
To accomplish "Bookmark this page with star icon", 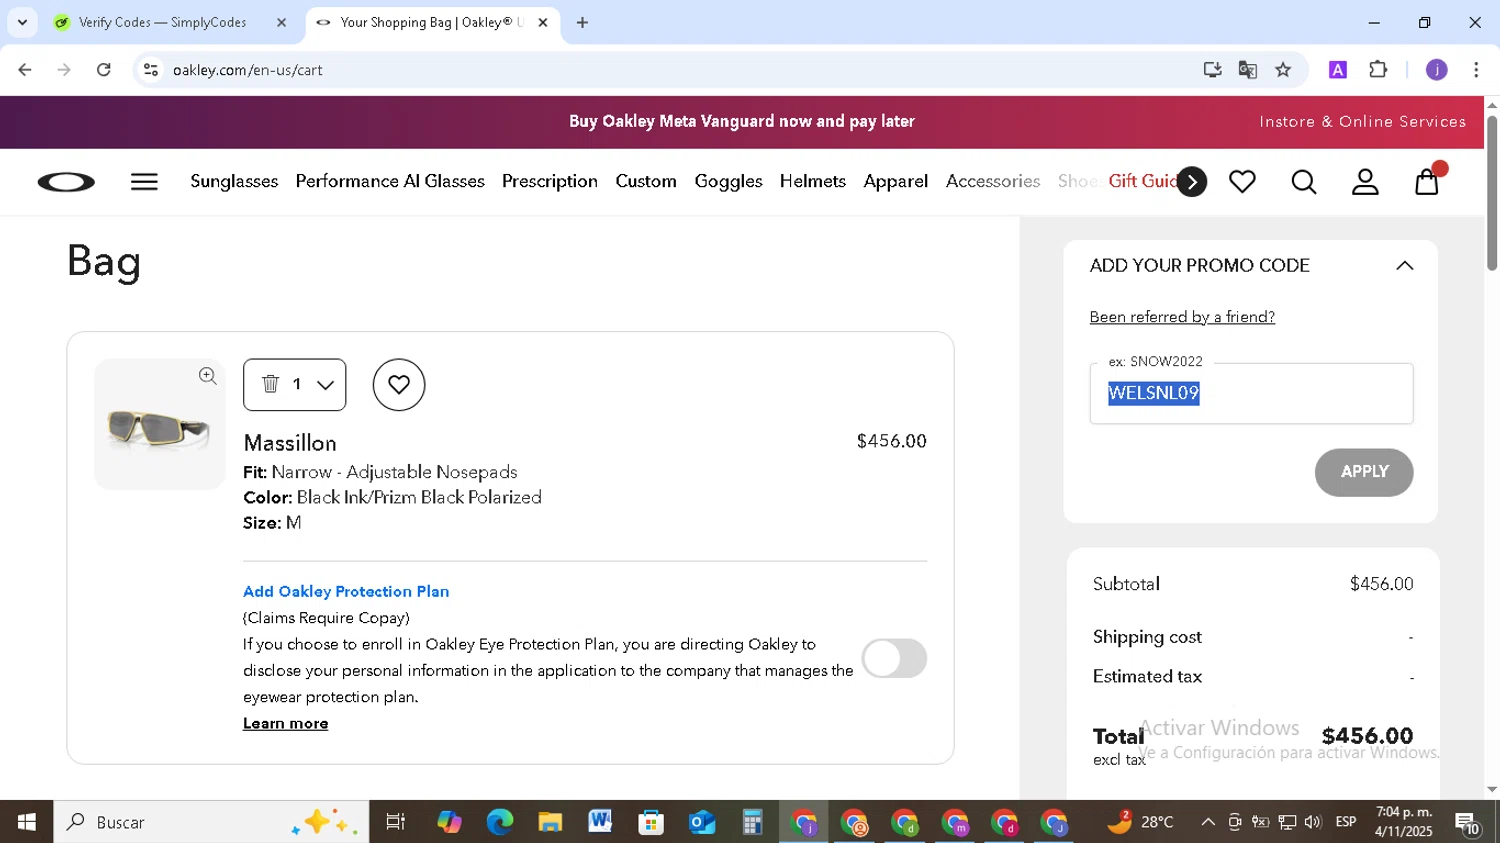I will tap(1283, 70).
